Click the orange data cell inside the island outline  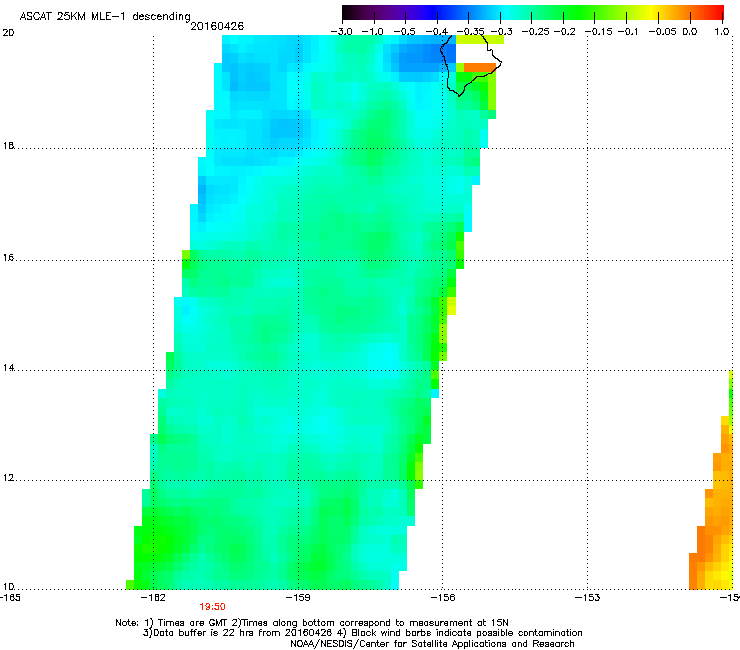pyautogui.click(x=480, y=68)
